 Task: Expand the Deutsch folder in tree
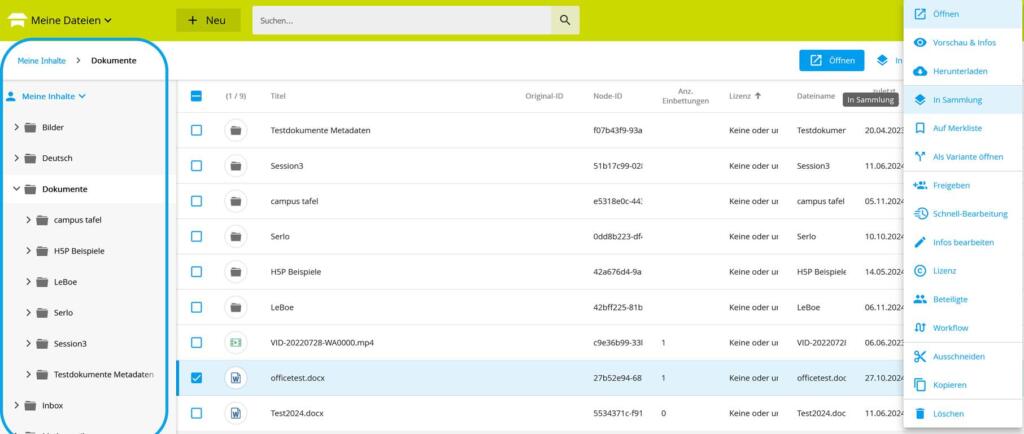click(x=16, y=158)
